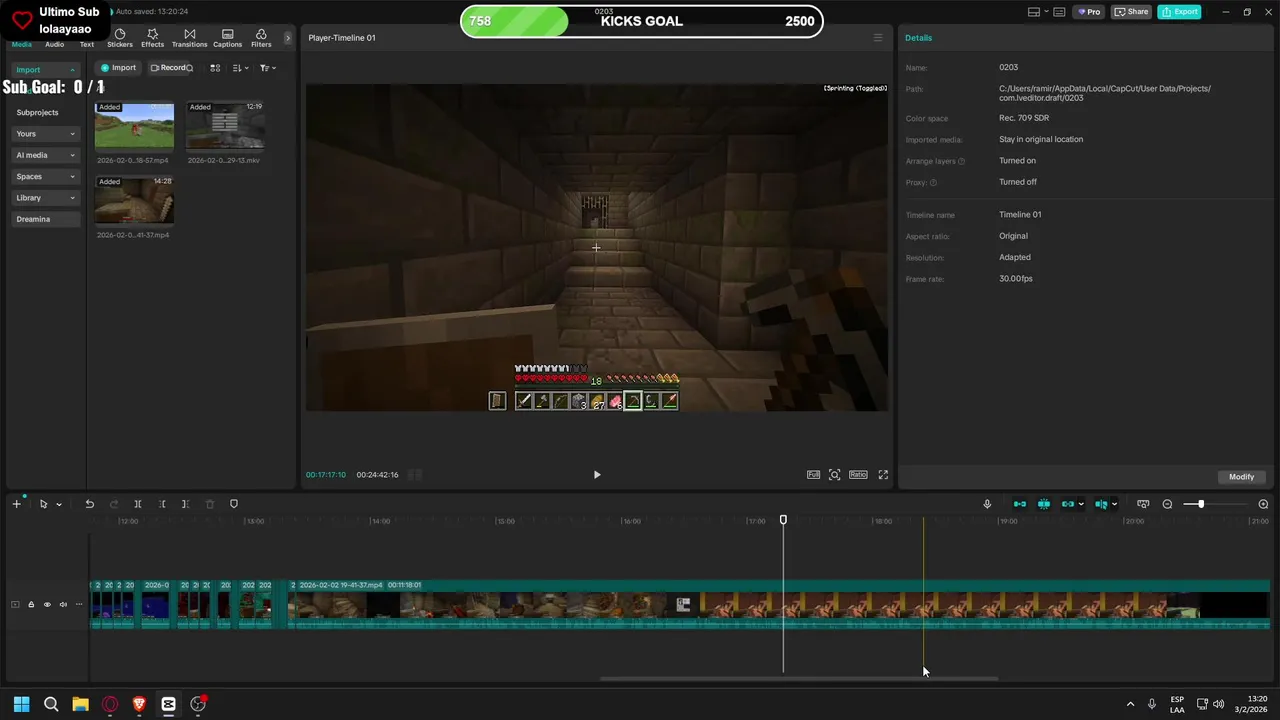Show more panel tabs with arrow

tap(288, 38)
